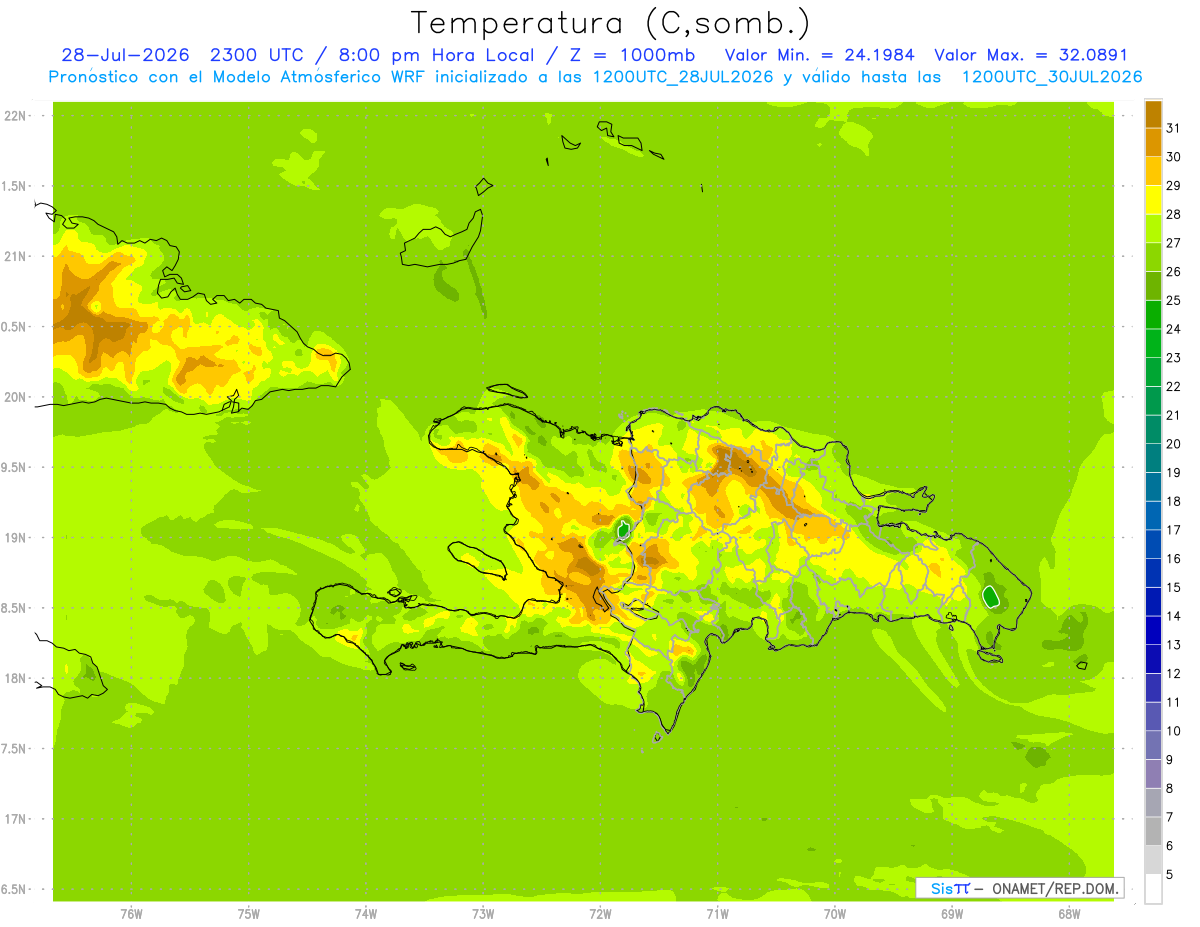The height and width of the screenshot is (927, 1200).
Task: Click legend value 28
Action: [1173, 214]
